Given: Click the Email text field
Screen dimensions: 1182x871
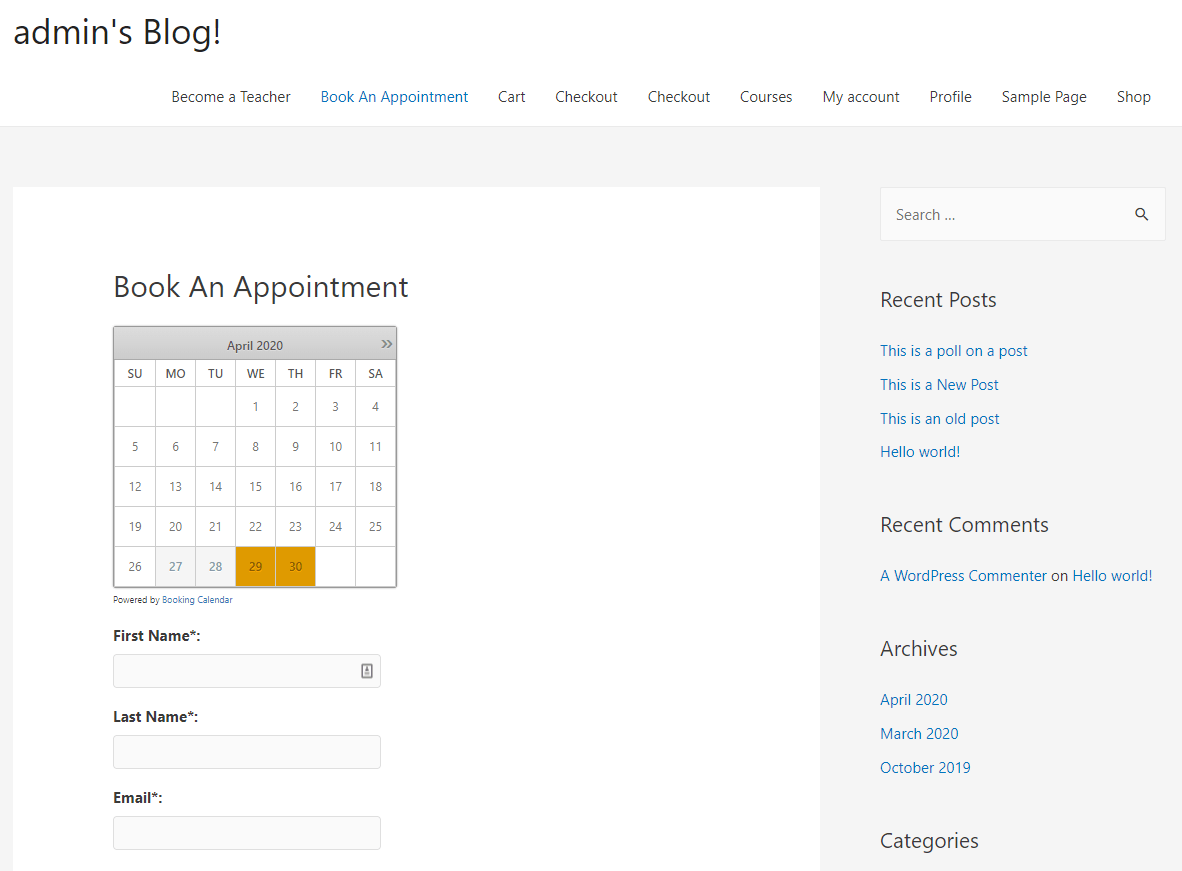Looking at the screenshot, I should [247, 833].
